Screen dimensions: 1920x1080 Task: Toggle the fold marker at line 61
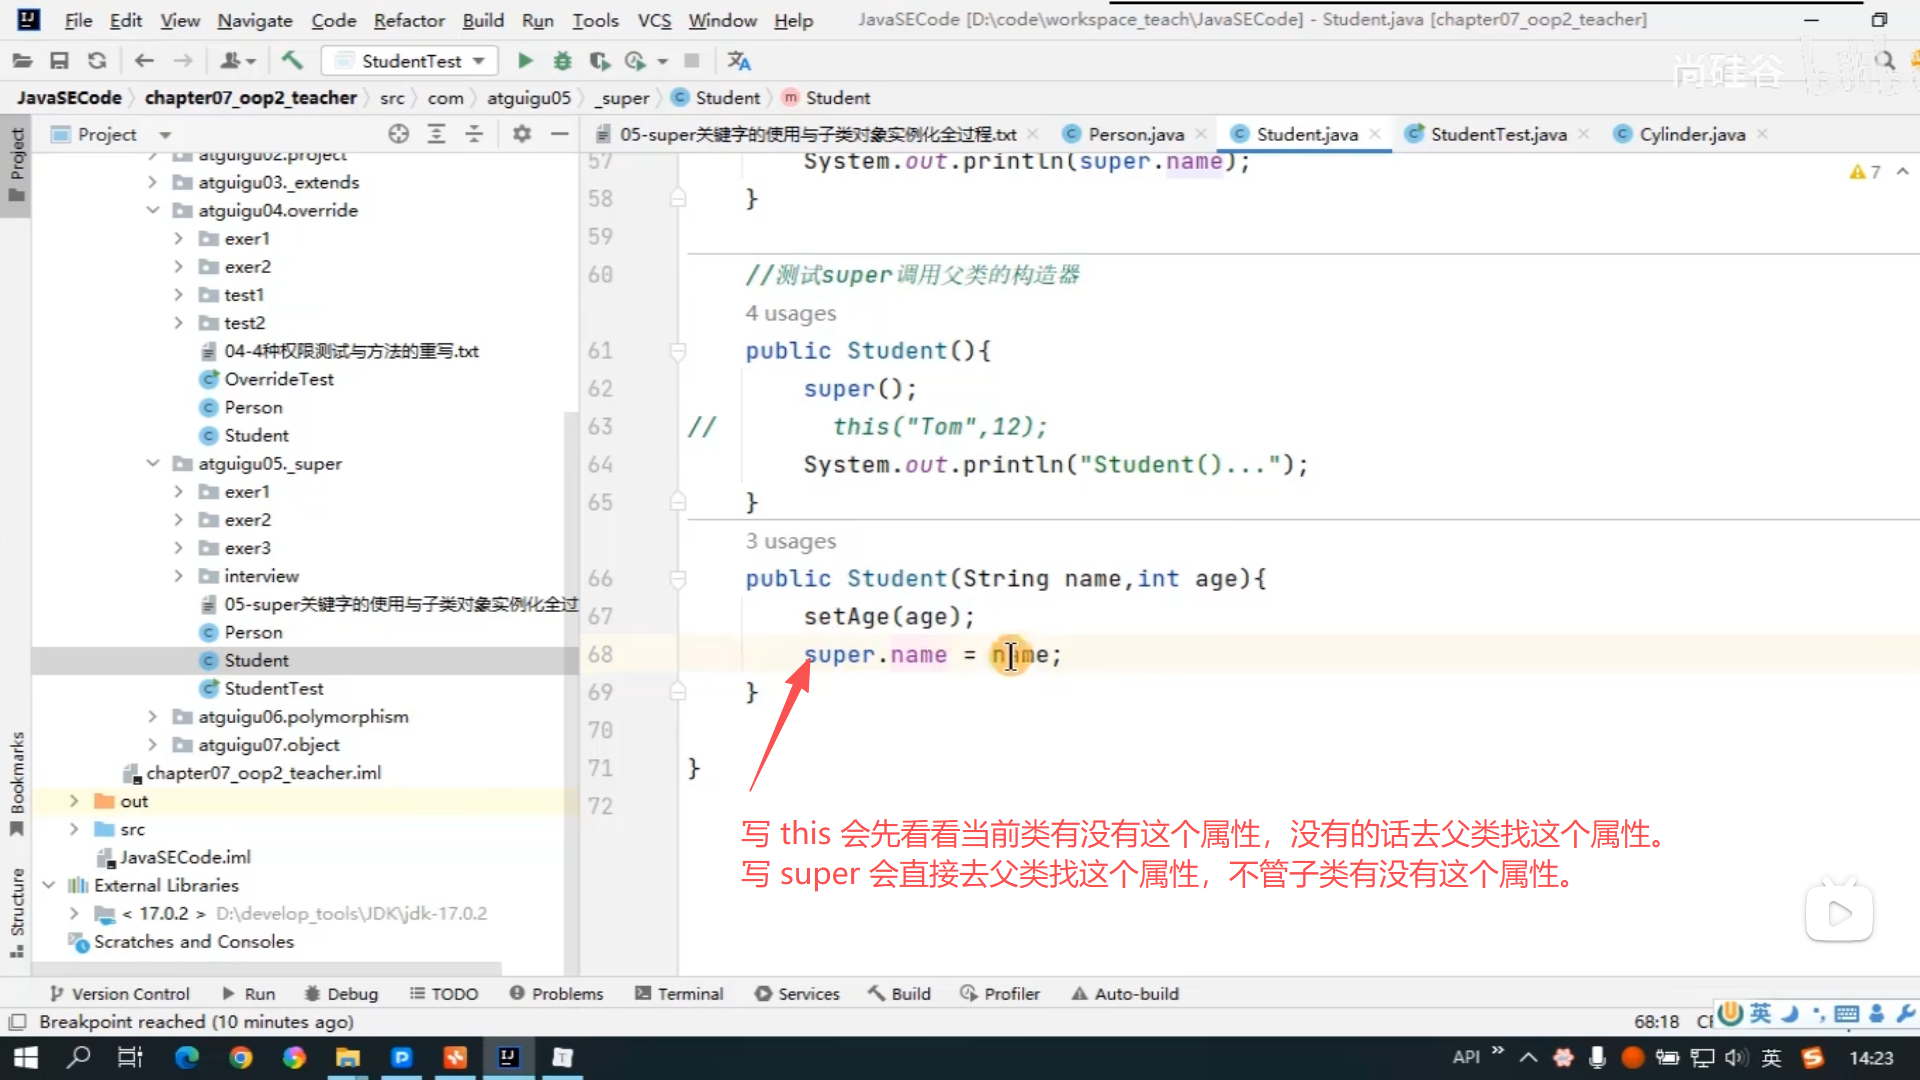678,351
